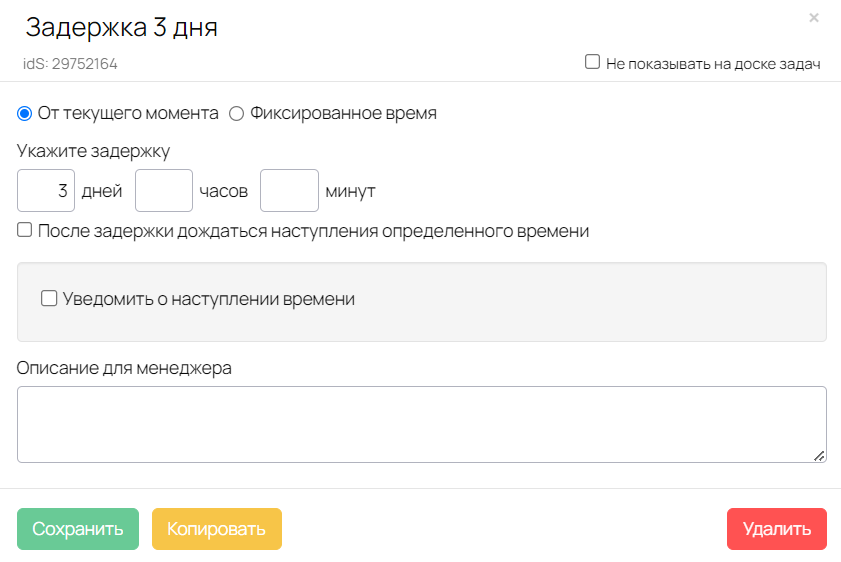Click the yellow 'Копировать' button

tap(217, 529)
